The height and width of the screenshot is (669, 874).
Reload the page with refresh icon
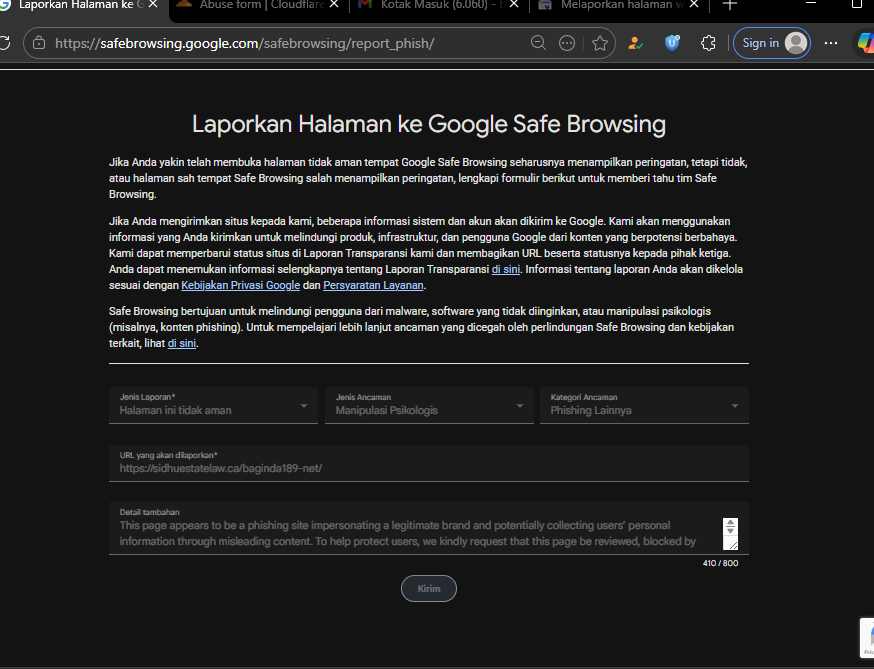pos(4,43)
